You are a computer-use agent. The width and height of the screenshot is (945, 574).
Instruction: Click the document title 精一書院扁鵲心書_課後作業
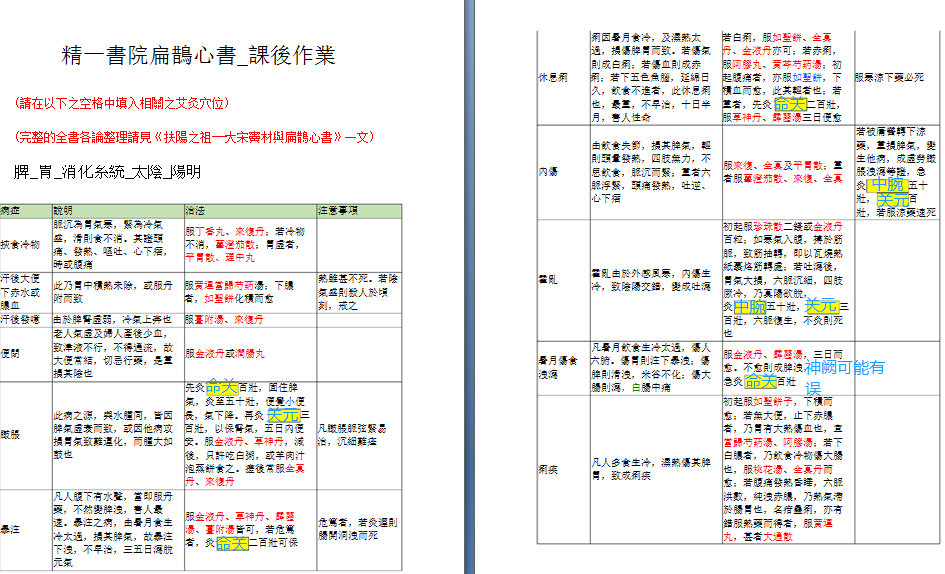pyautogui.click(x=198, y=55)
